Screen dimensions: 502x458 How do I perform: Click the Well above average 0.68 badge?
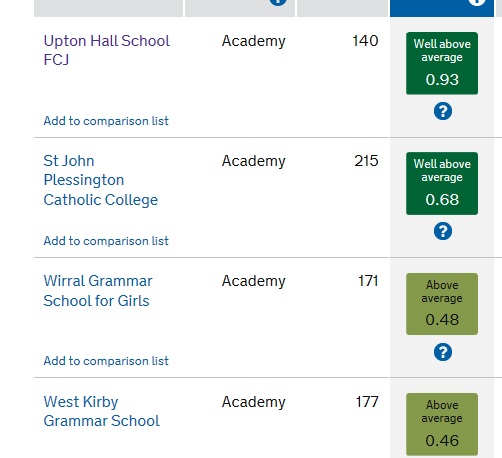tap(442, 183)
